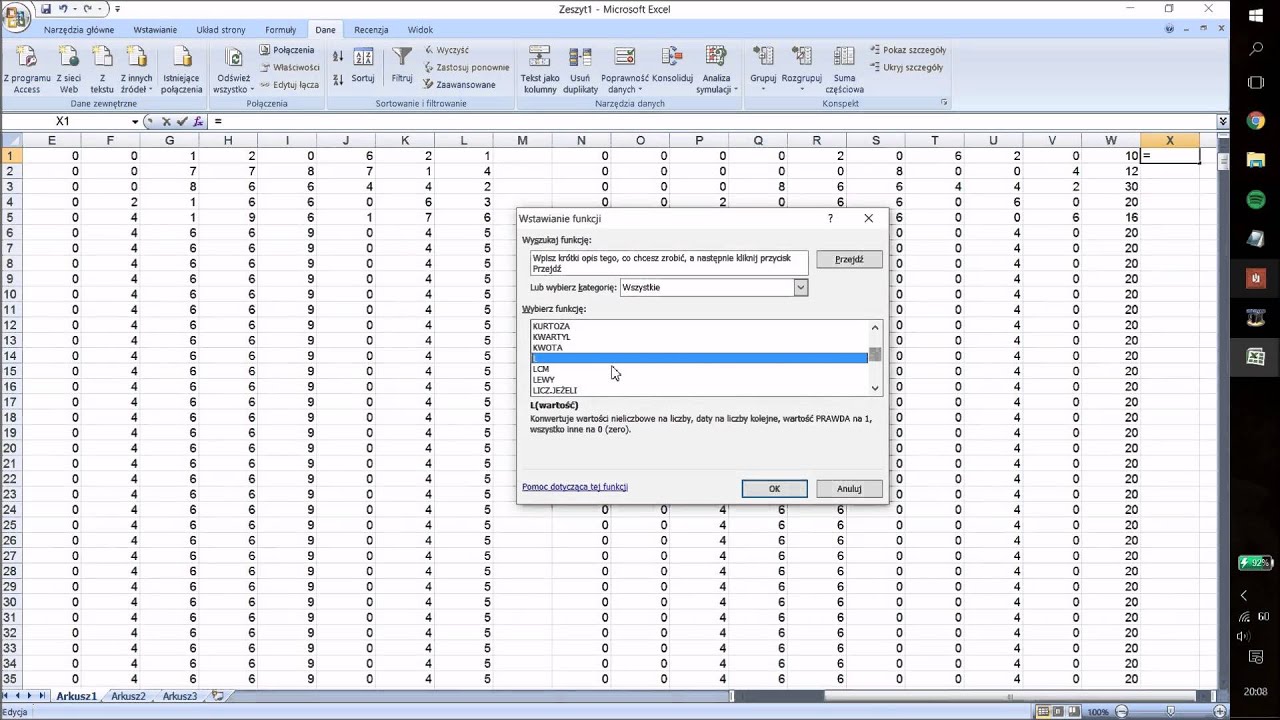The height and width of the screenshot is (720, 1280).
Task: Cancel formula entry with X icon
Action: tap(166, 121)
